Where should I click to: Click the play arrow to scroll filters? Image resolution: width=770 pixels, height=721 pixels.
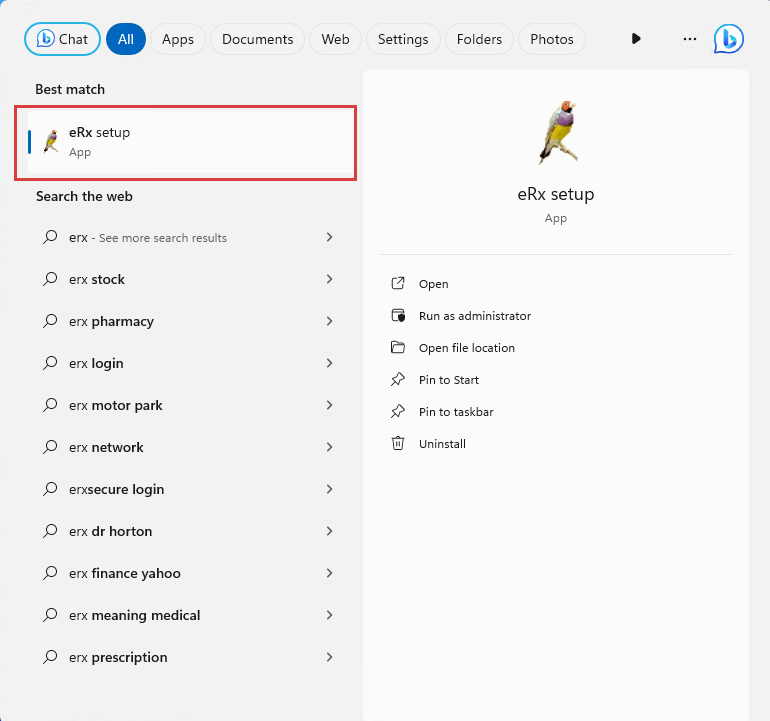636,39
